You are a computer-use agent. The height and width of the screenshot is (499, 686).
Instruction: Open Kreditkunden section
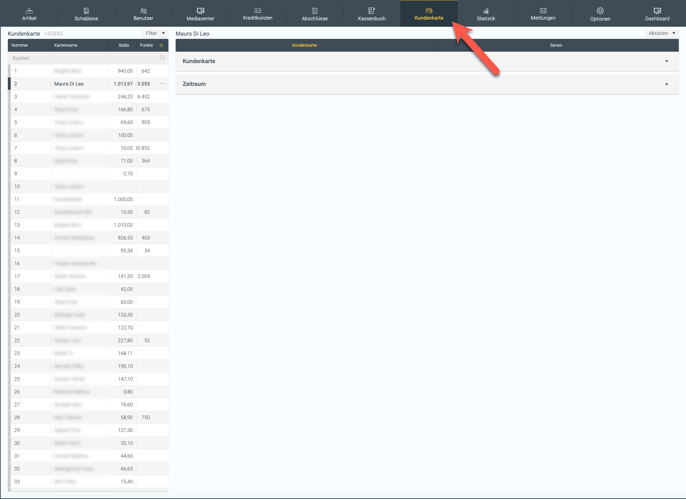pyautogui.click(x=257, y=14)
